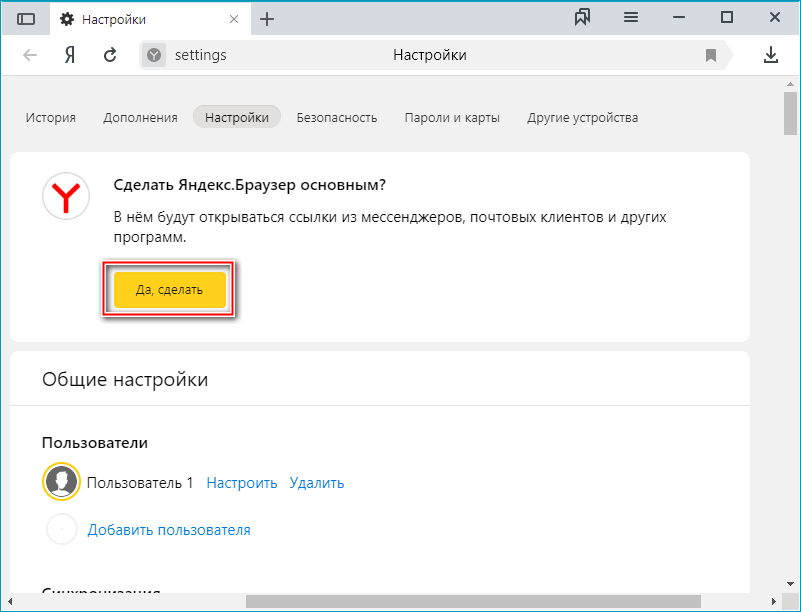Click the Protect badge icon before settings

point(152,55)
